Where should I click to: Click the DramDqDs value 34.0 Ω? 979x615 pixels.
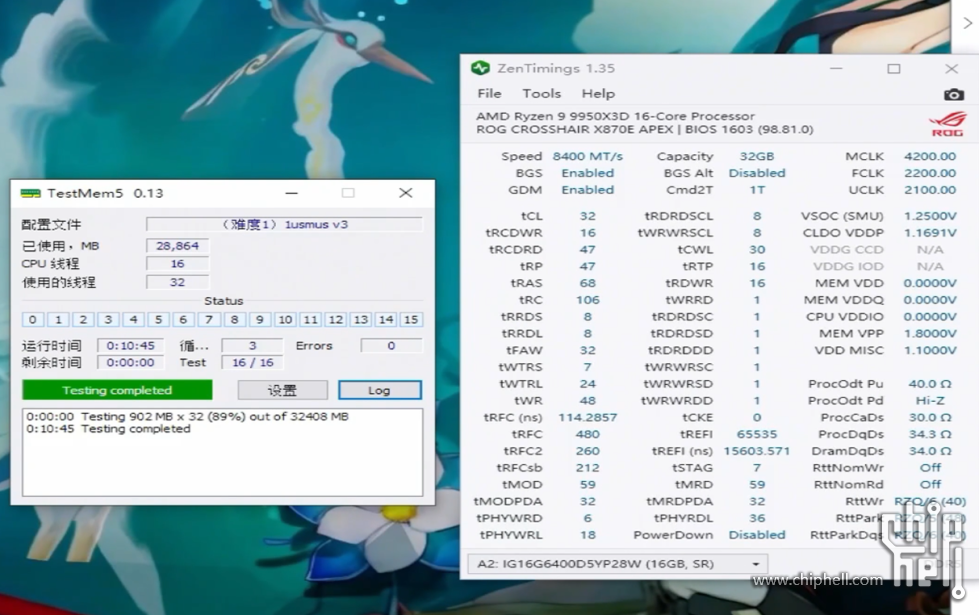[x=930, y=451]
